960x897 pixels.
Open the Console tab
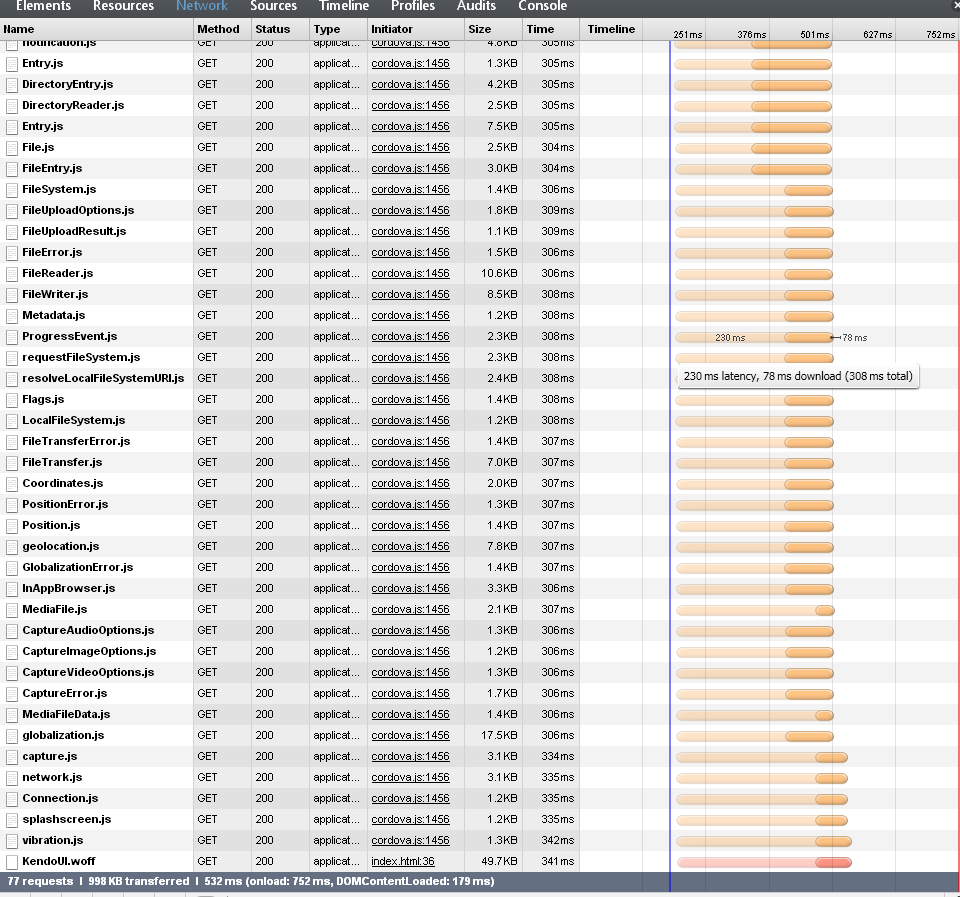[x=542, y=6]
